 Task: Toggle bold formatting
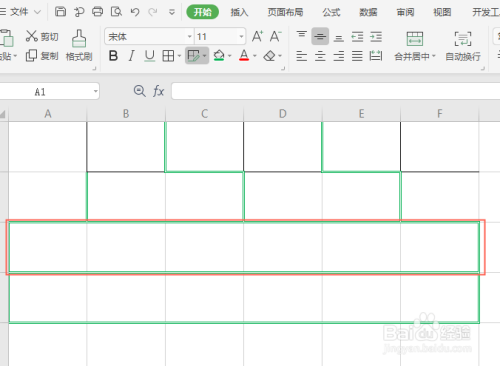(x=113, y=56)
